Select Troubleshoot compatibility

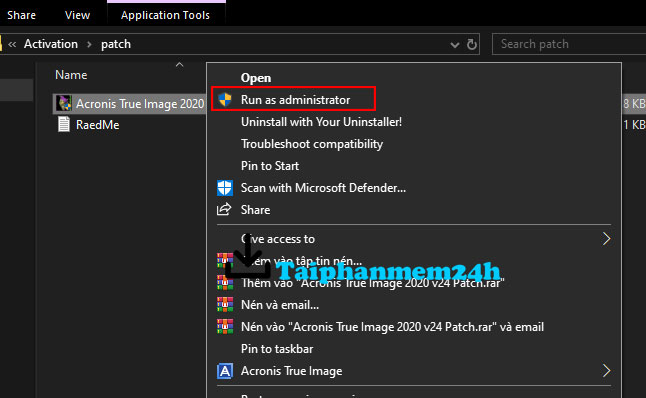tap(312, 144)
